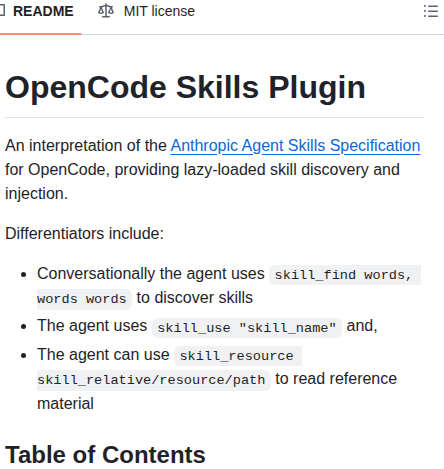Select the skill_use "skill_name" code snippet

[x=247, y=328]
